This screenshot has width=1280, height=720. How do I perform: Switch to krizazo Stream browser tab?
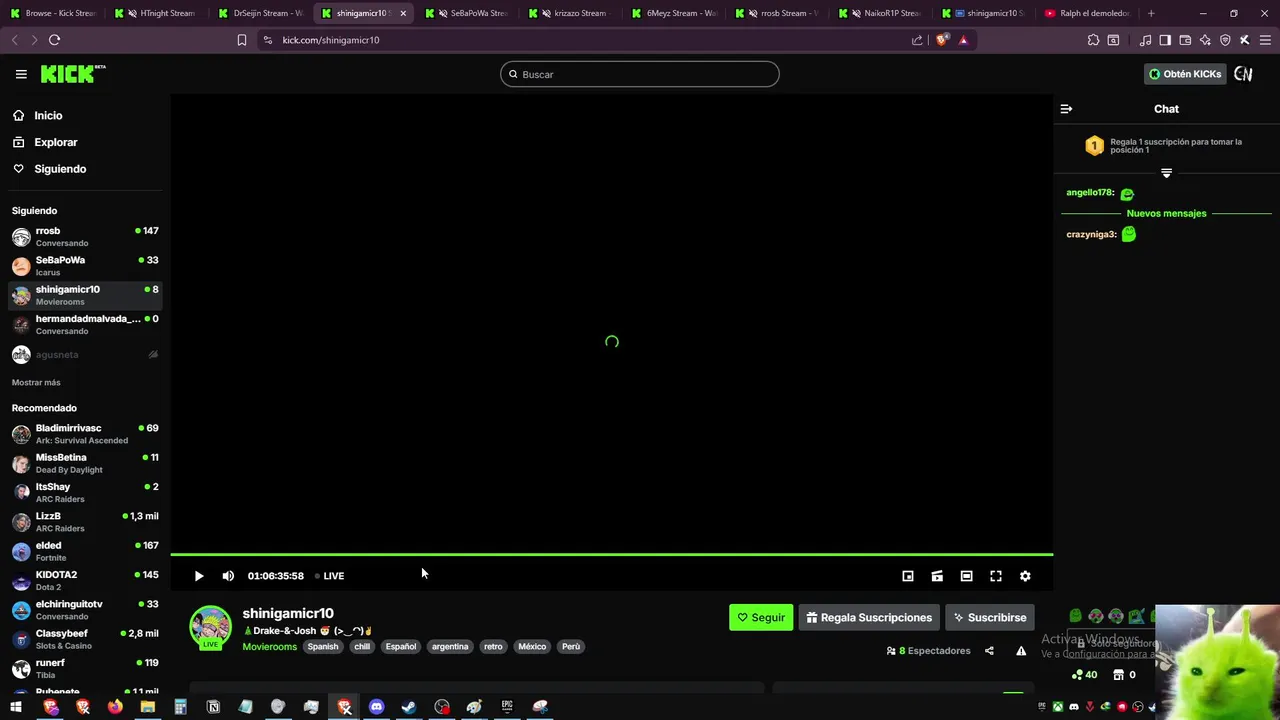(572, 13)
